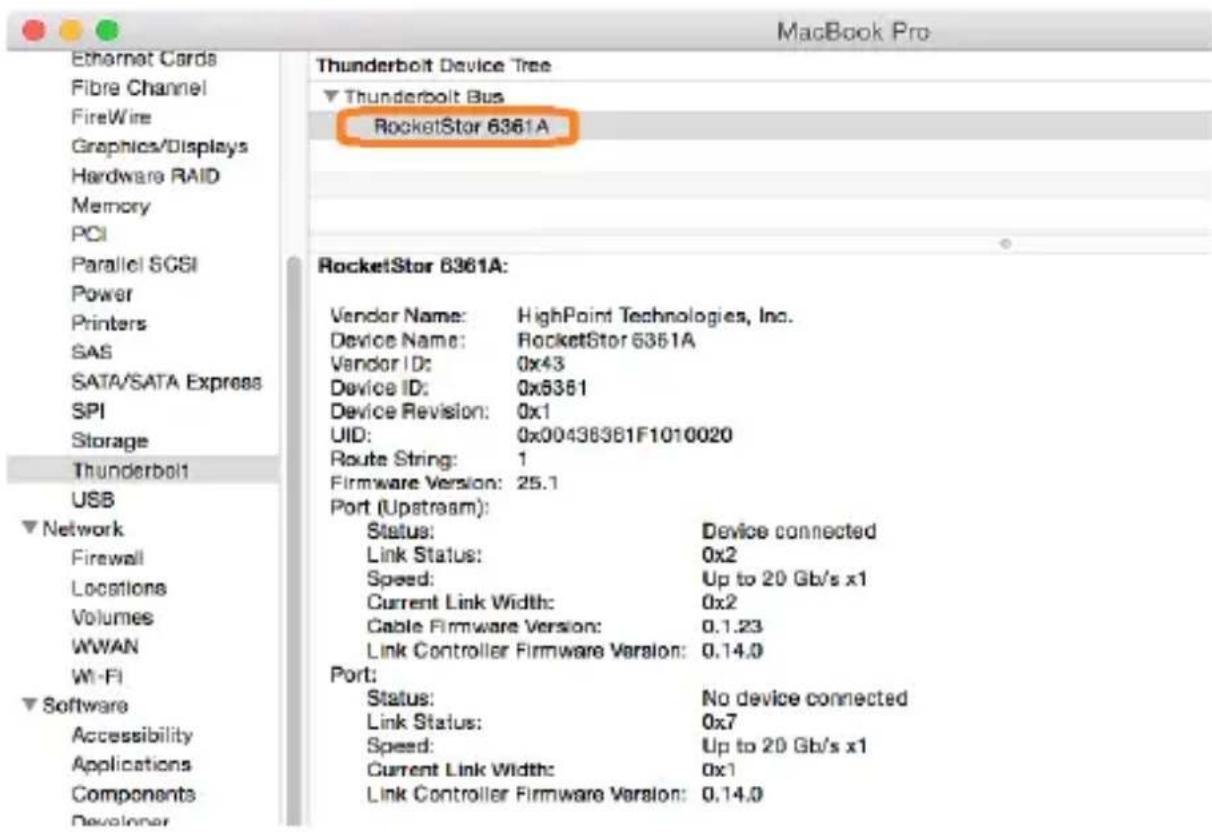Click the Thunderbolt Device Tree column header
This screenshot has height=832, width=1212.
(x=434, y=65)
